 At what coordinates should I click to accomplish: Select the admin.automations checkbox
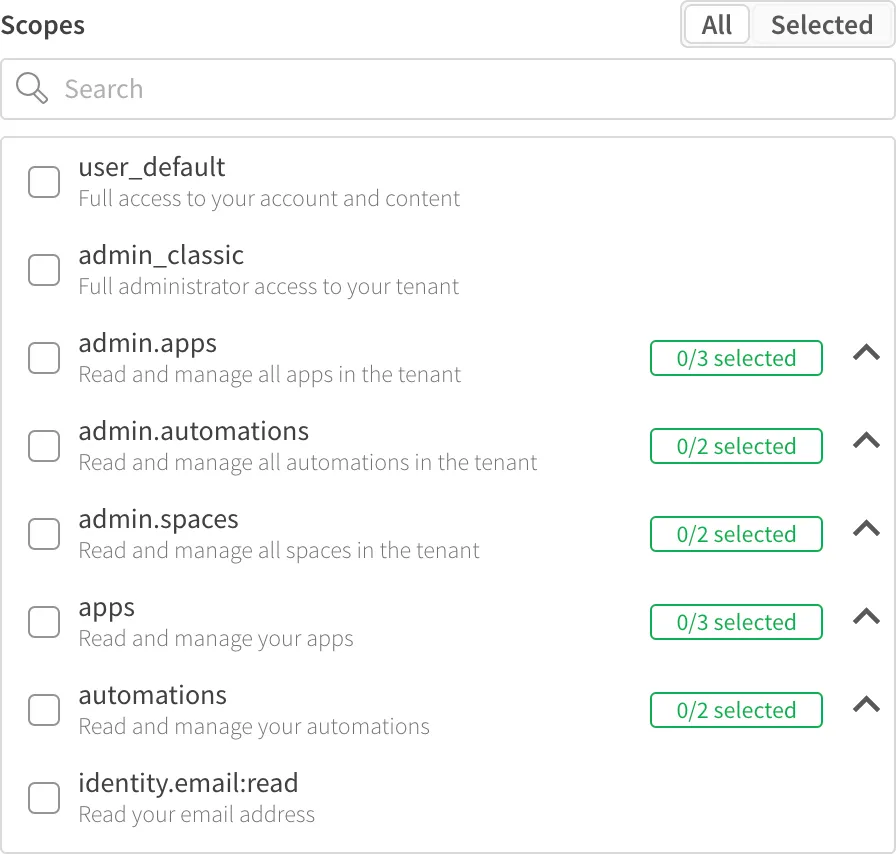click(44, 446)
